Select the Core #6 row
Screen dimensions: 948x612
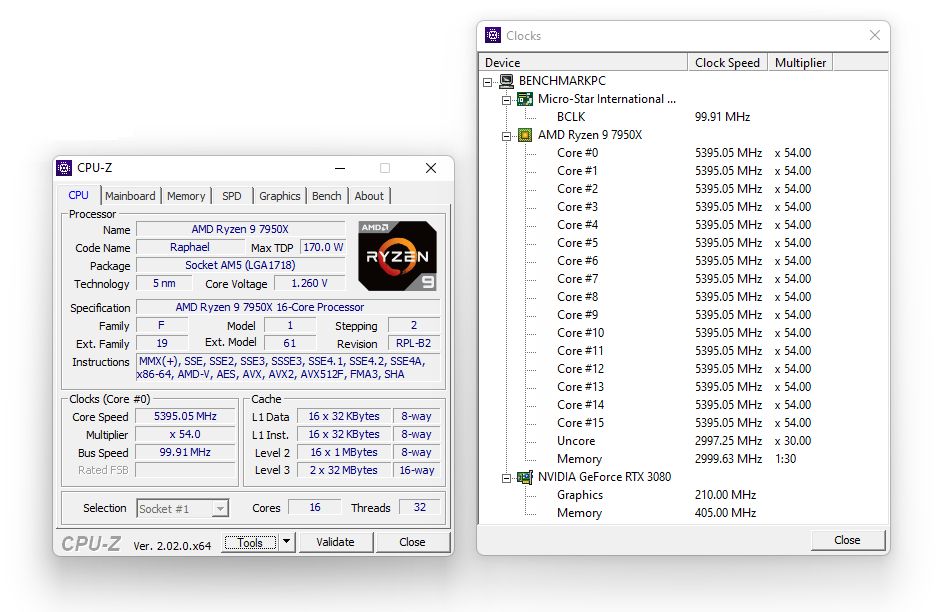683,261
